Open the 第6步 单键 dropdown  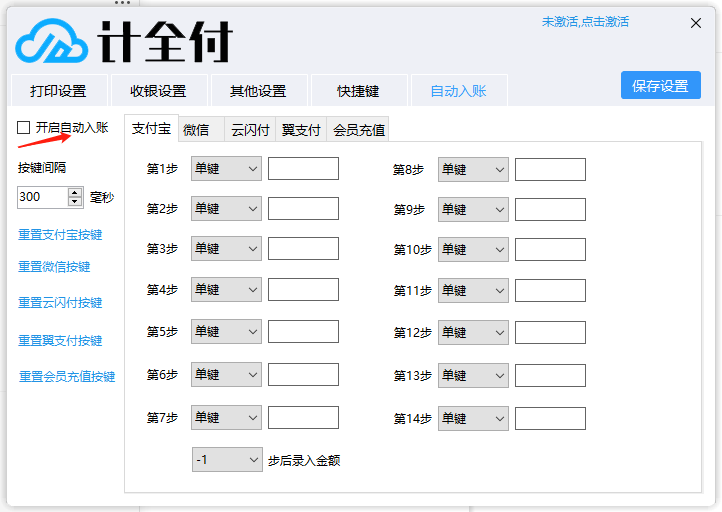pos(227,375)
